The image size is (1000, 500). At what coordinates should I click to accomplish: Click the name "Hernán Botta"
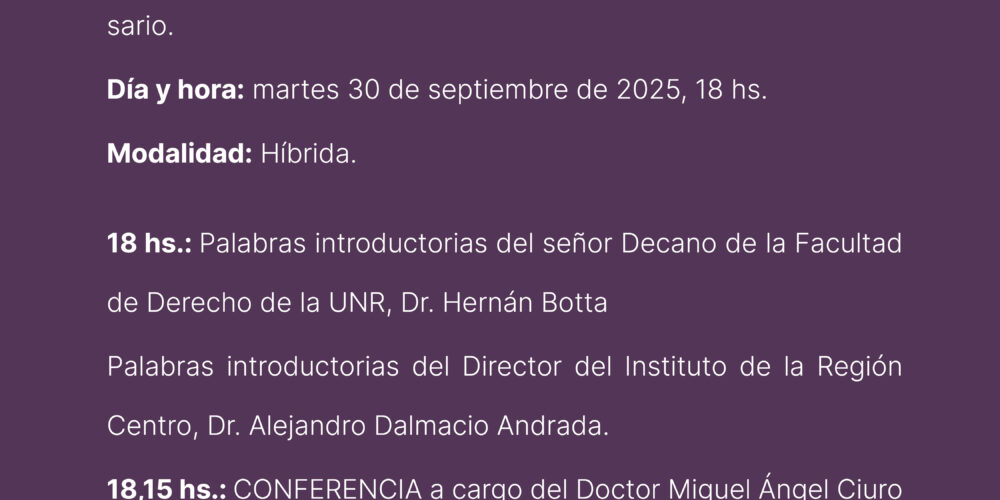tap(525, 304)
